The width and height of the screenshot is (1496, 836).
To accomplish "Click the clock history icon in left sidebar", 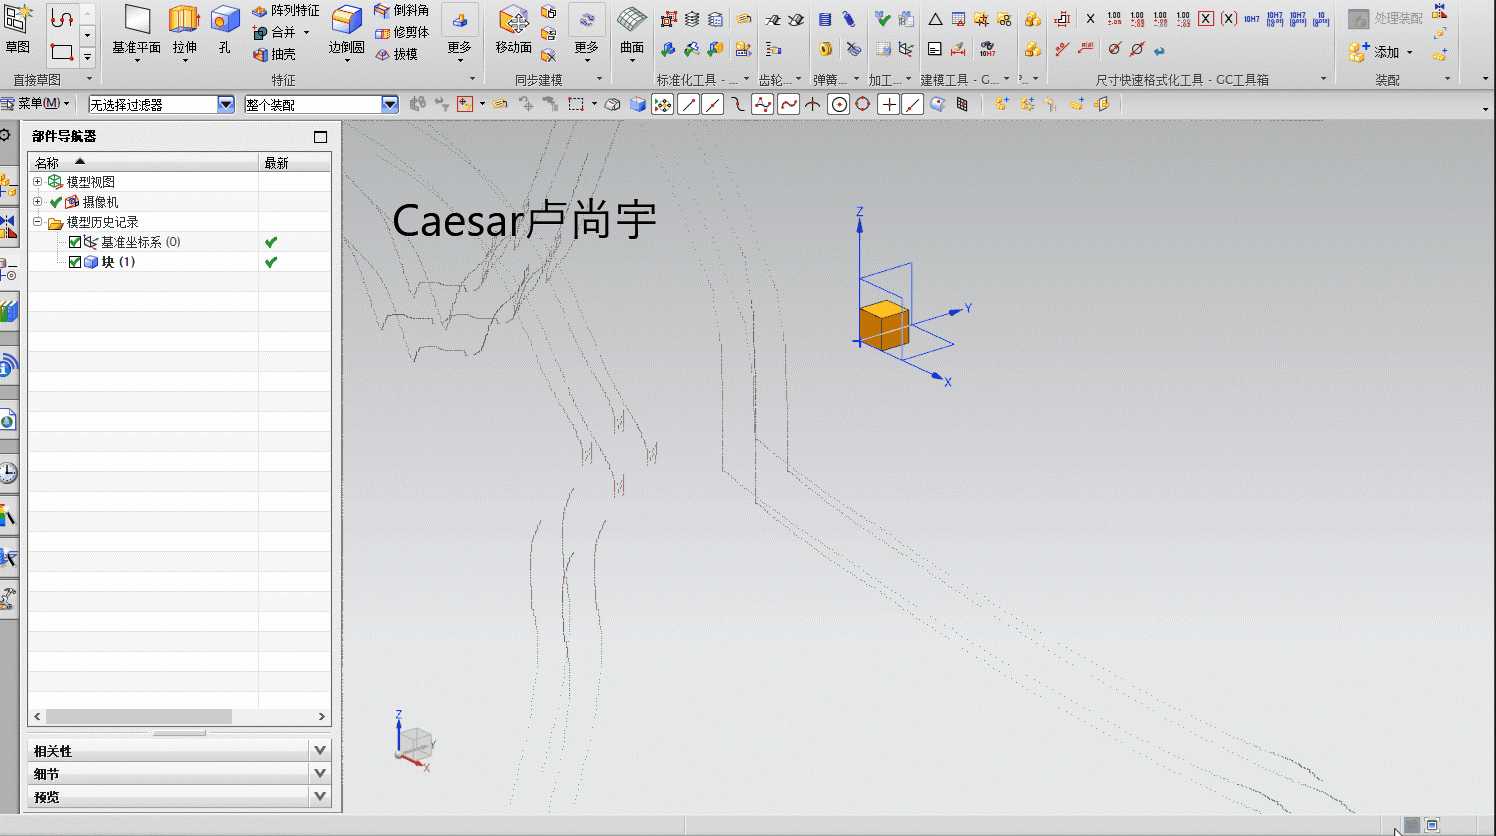I will click(x=8, y=472).
